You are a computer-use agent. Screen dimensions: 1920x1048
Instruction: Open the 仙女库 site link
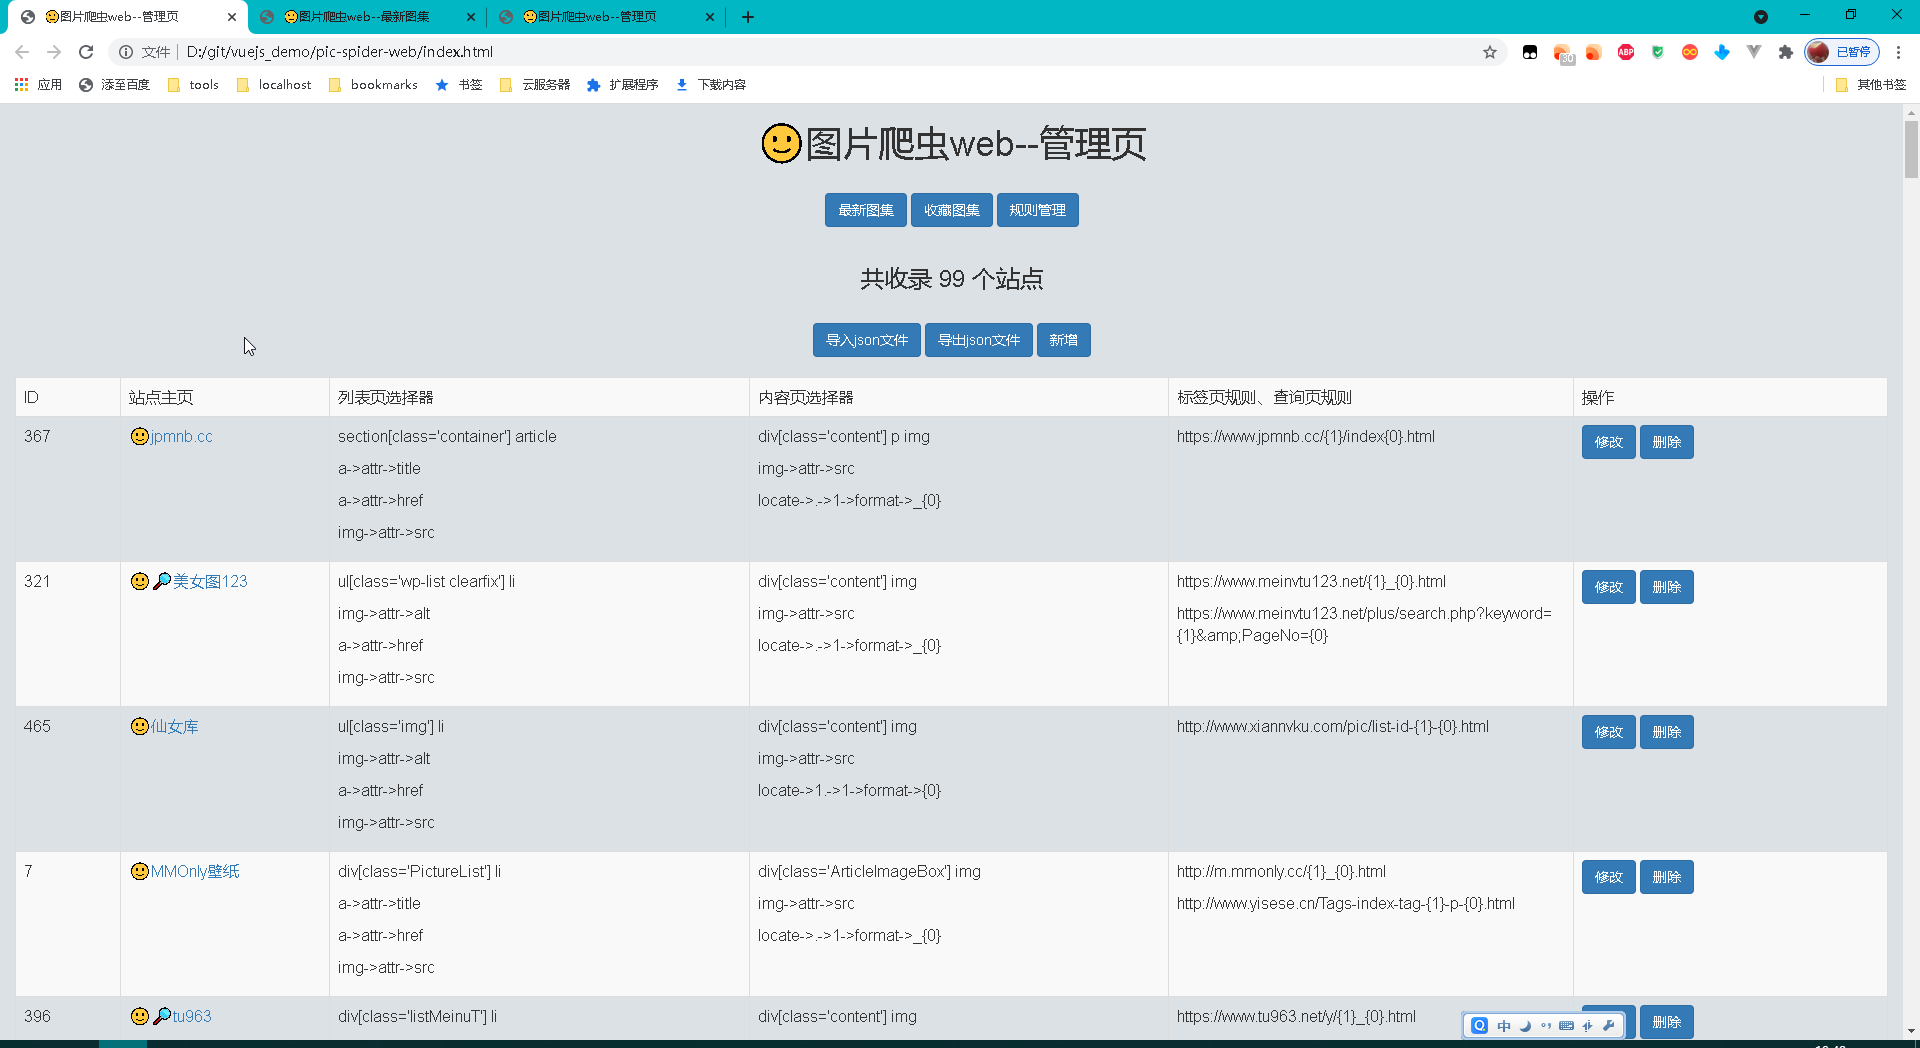point(175,726)
